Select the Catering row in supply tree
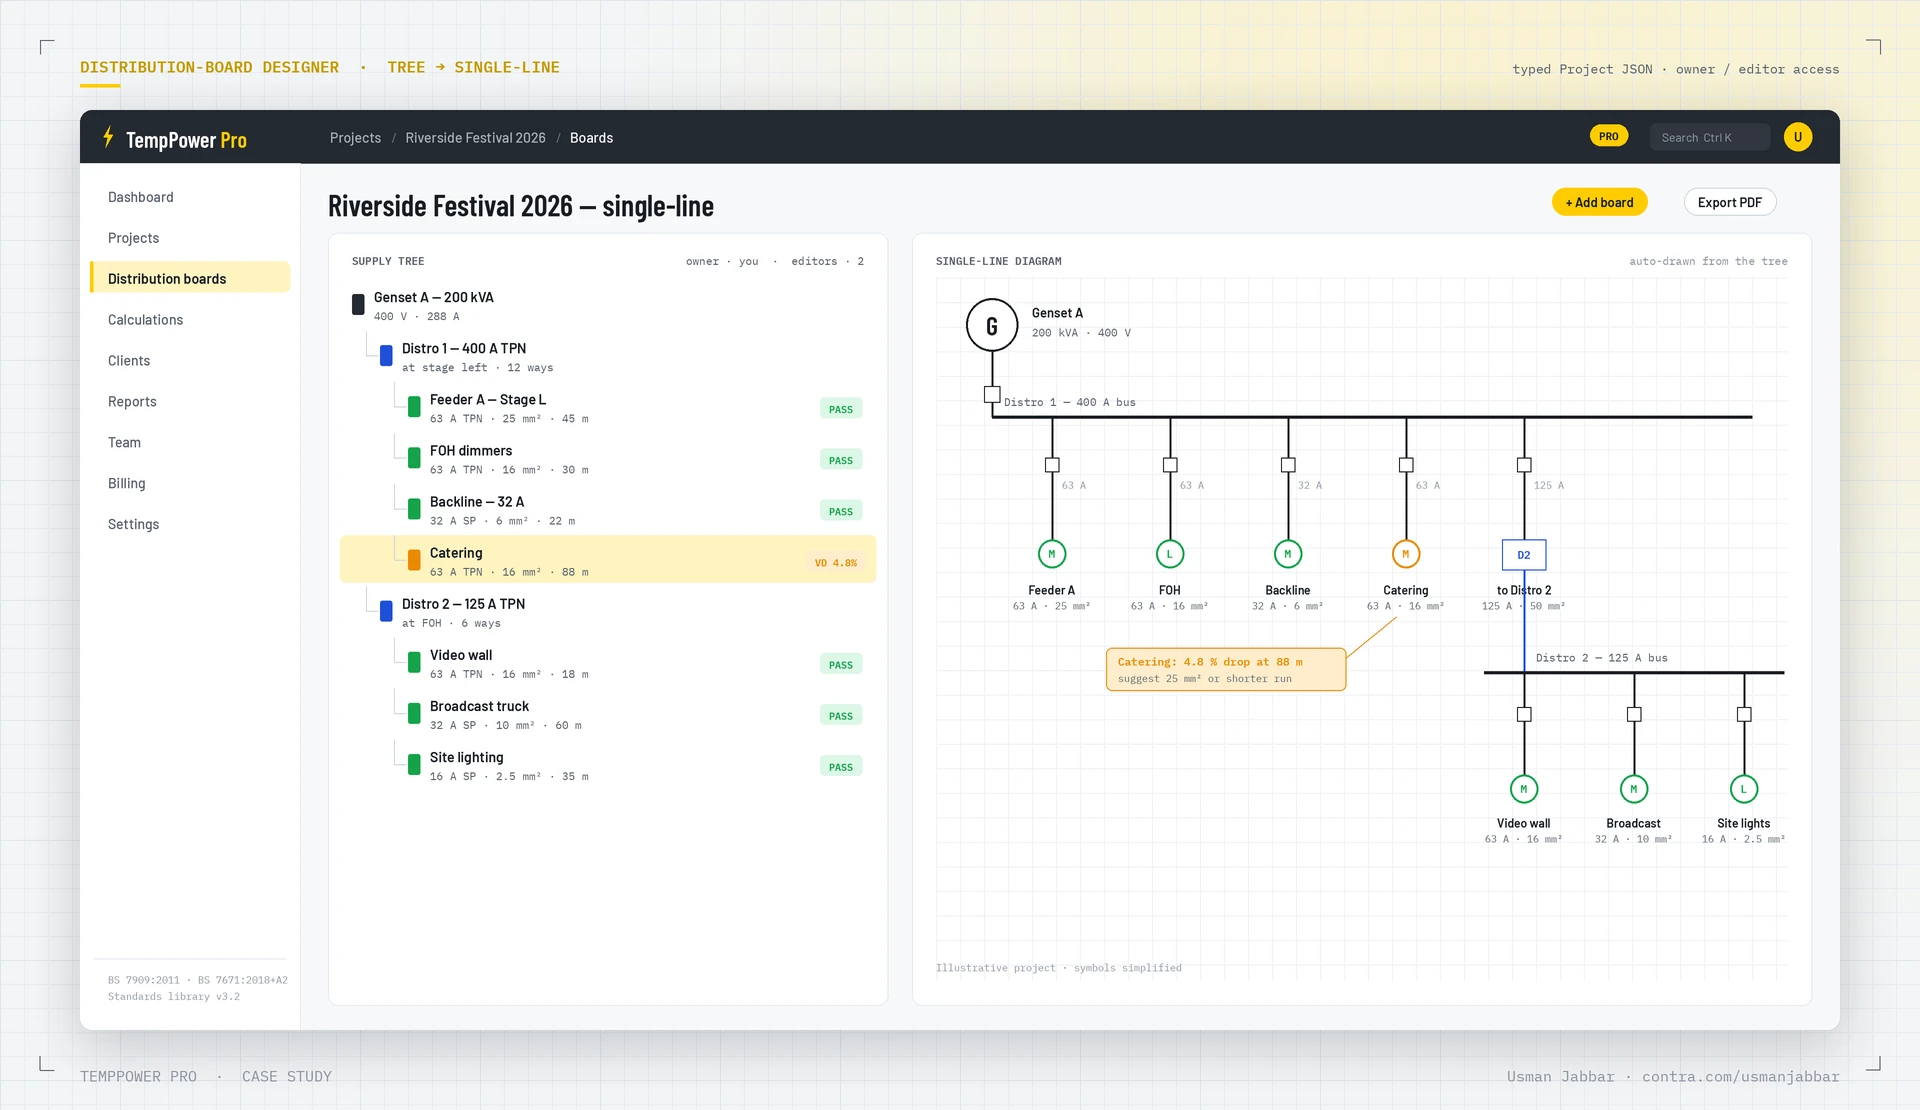The height and width of the screenshot is (1110, 1920). (608, 560)
